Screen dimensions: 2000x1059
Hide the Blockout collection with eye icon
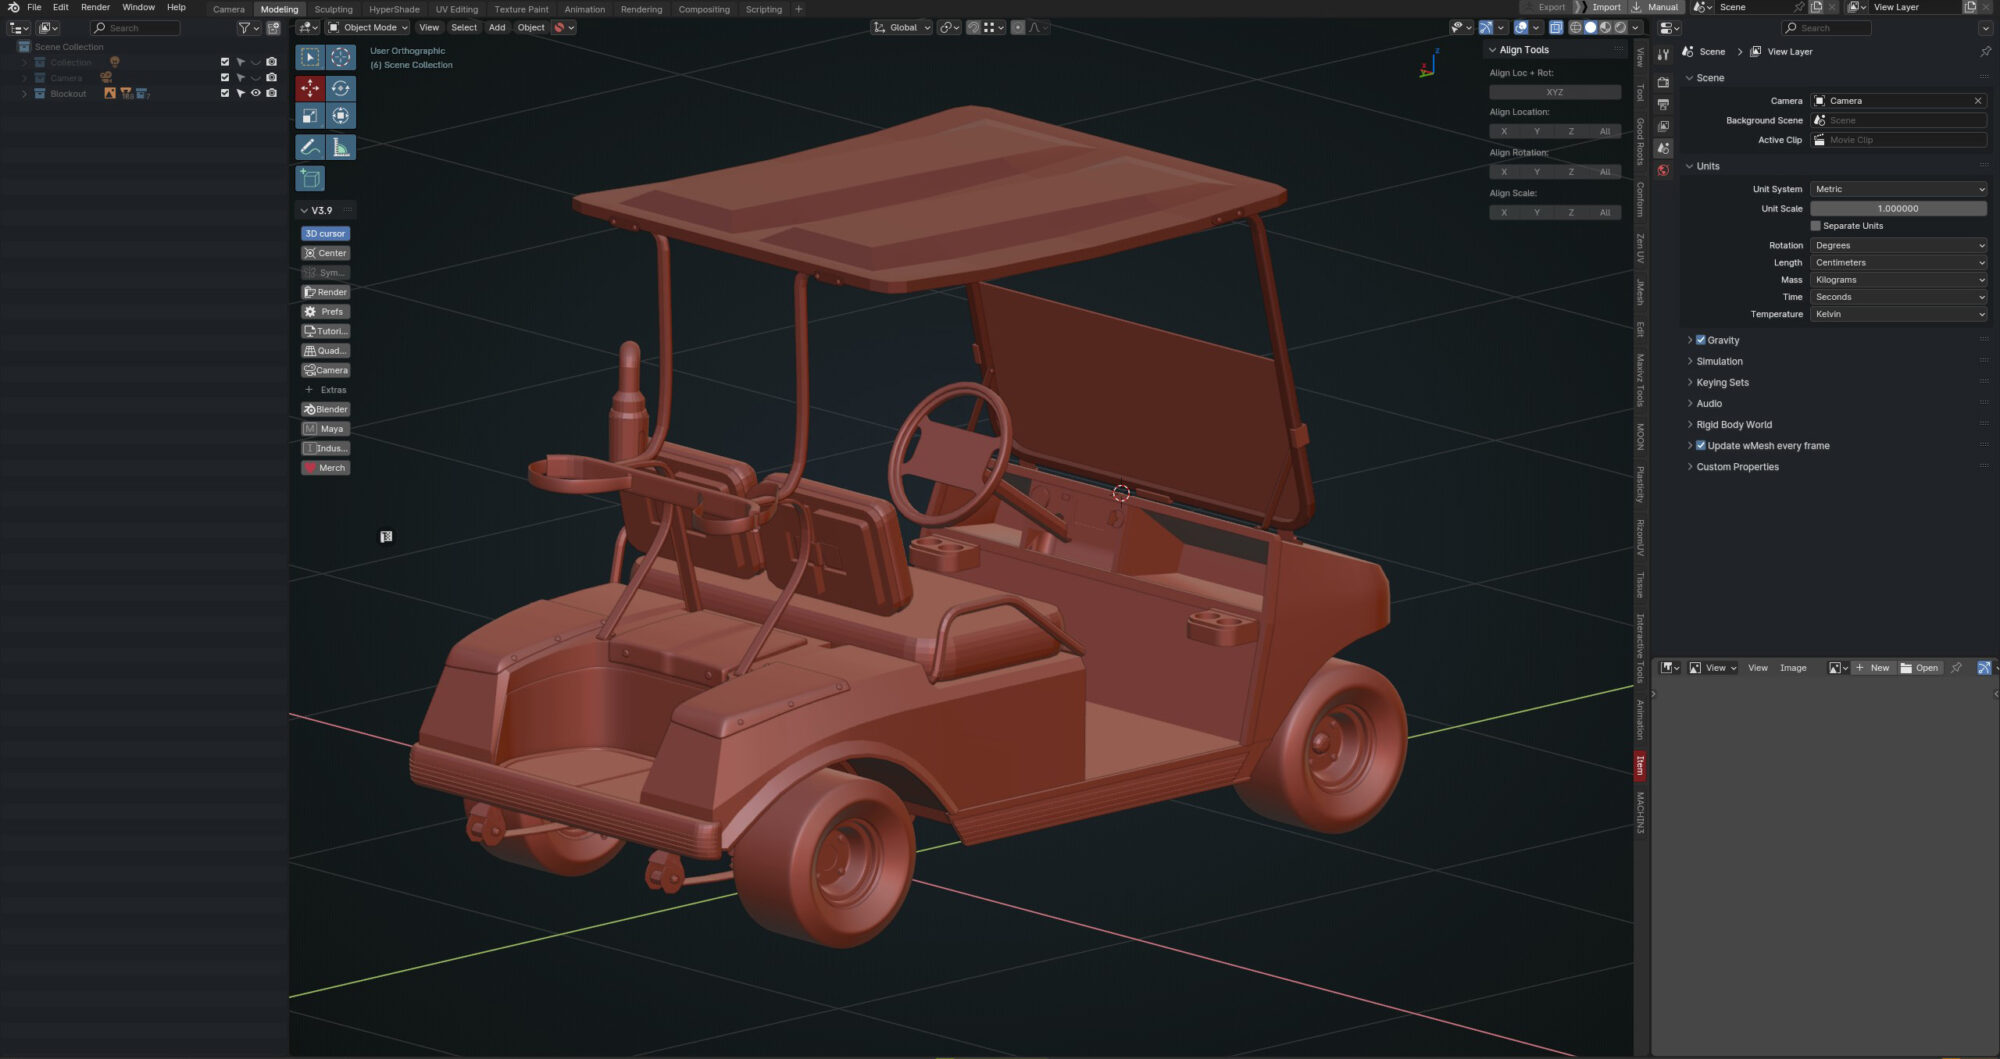click(256, 93)
